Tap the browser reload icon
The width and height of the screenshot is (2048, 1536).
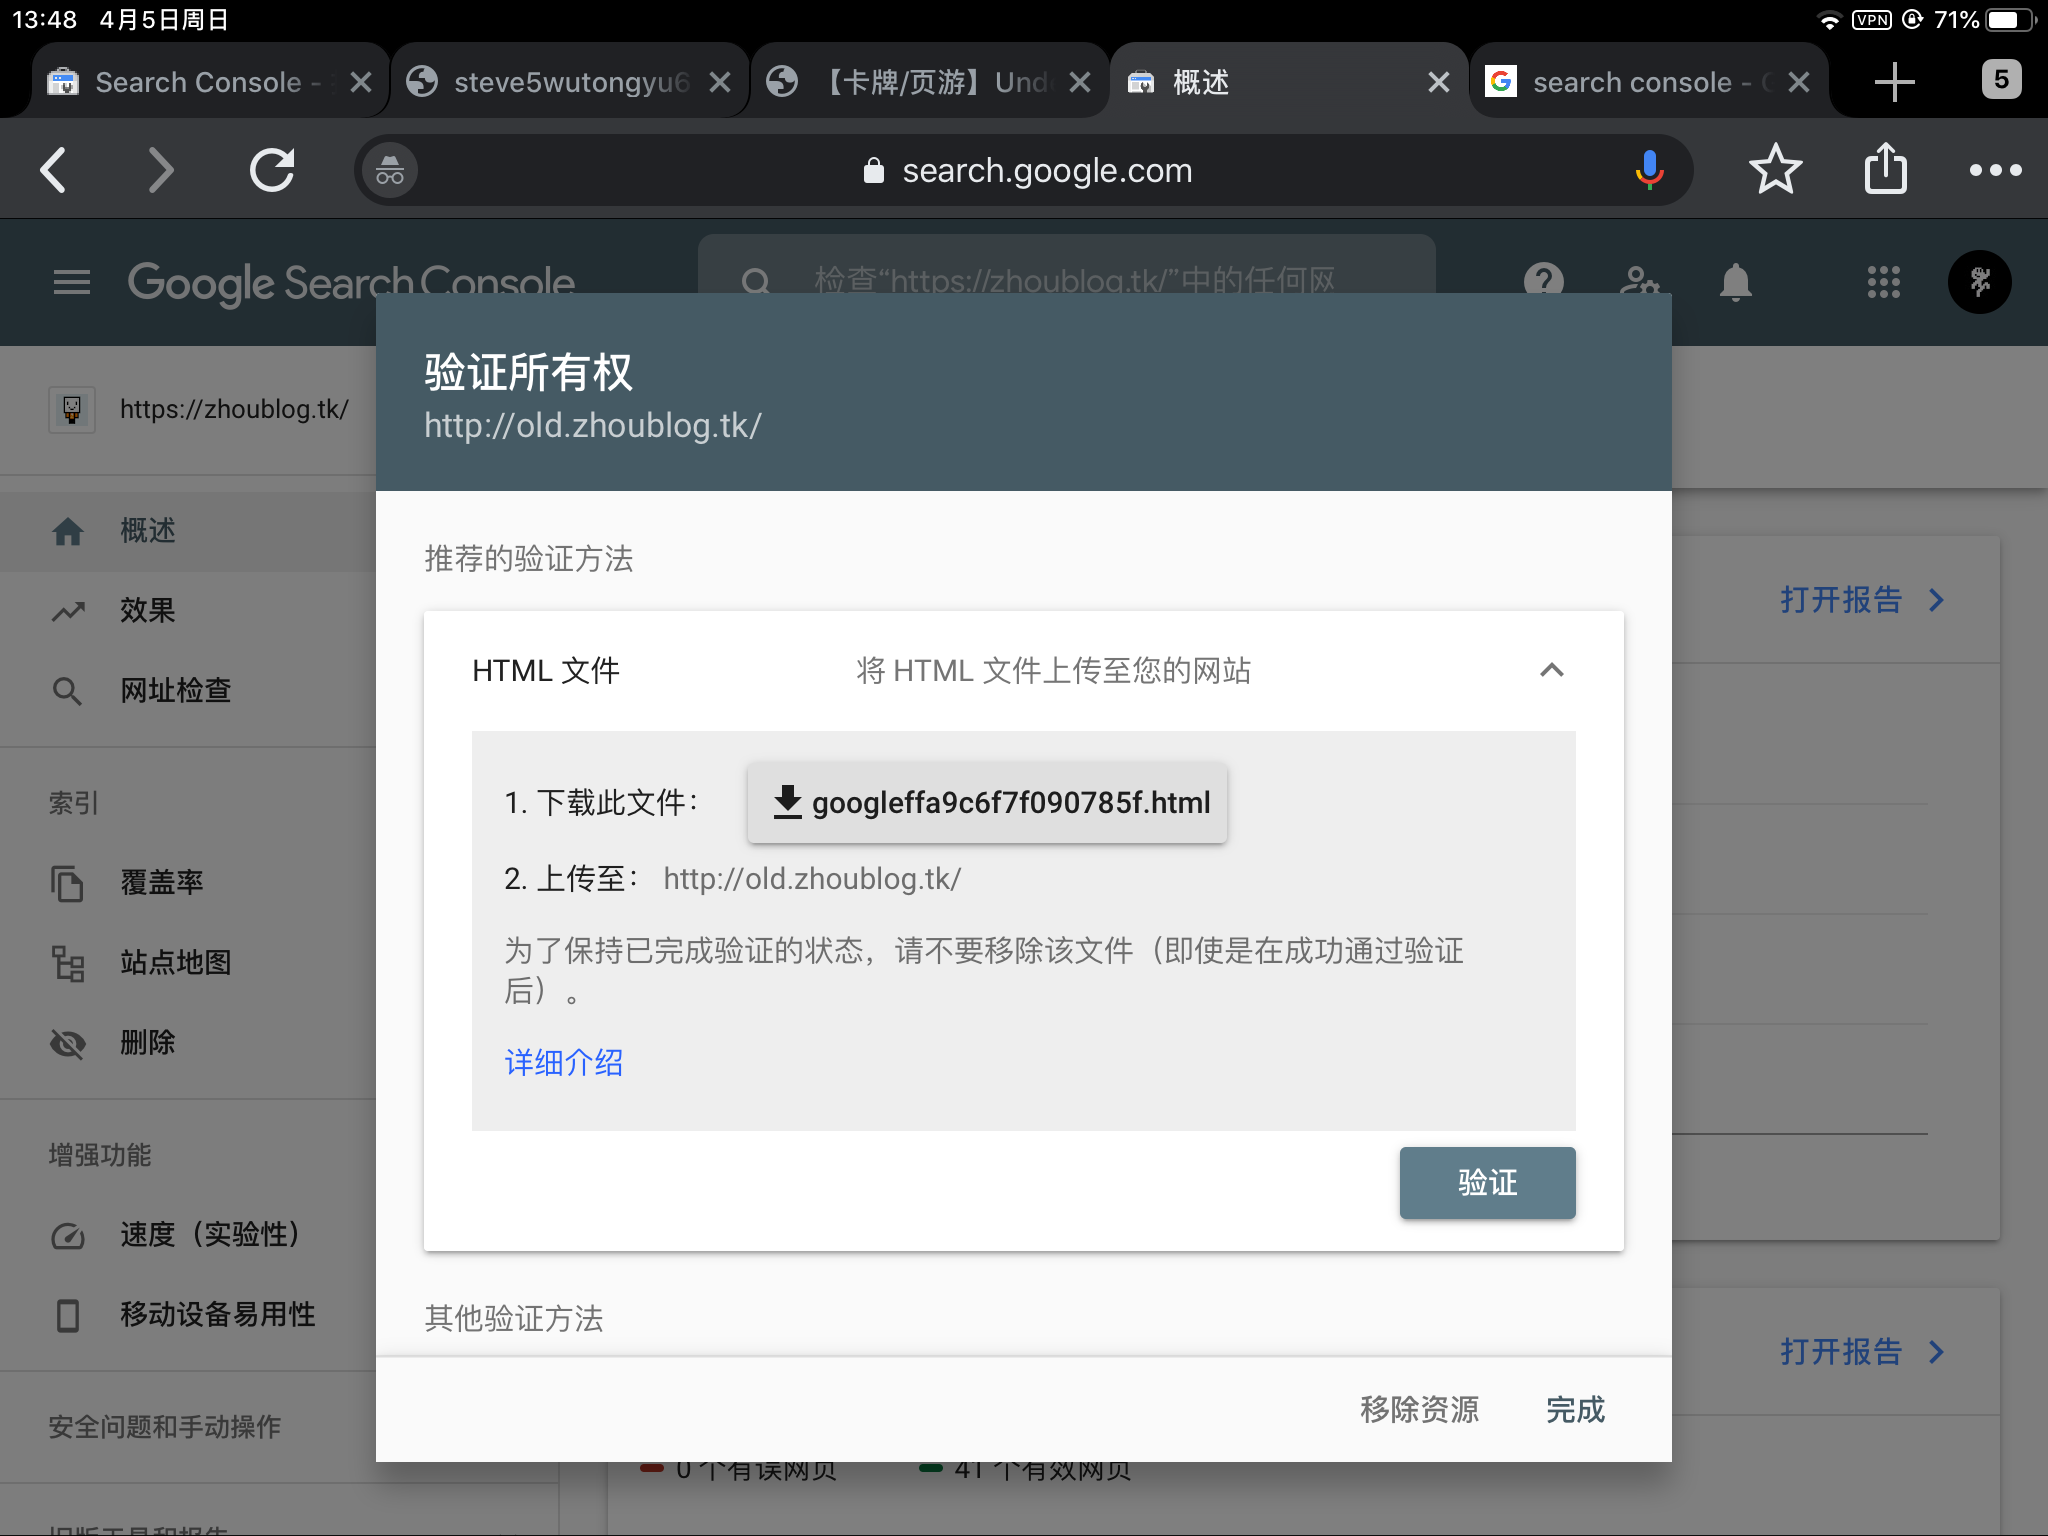click(x=271, y=170)
